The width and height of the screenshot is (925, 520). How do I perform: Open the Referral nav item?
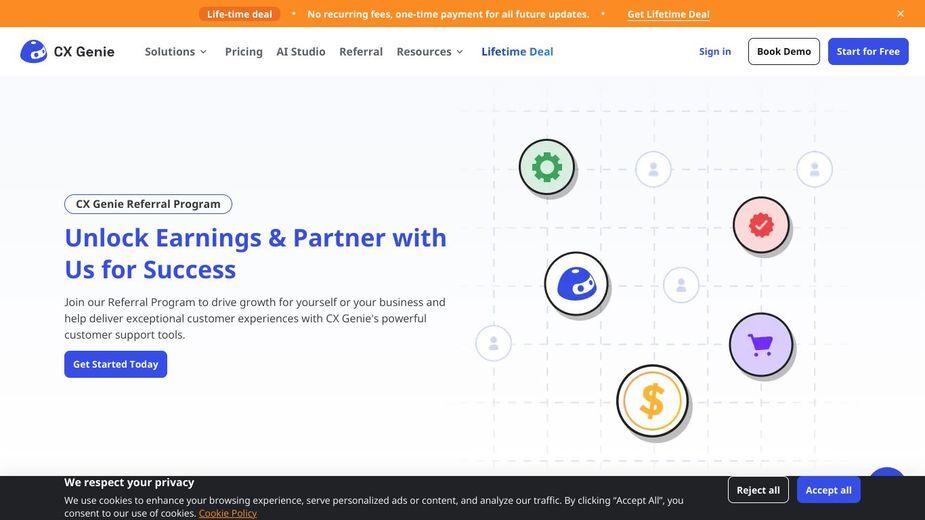tap(361, 51)
